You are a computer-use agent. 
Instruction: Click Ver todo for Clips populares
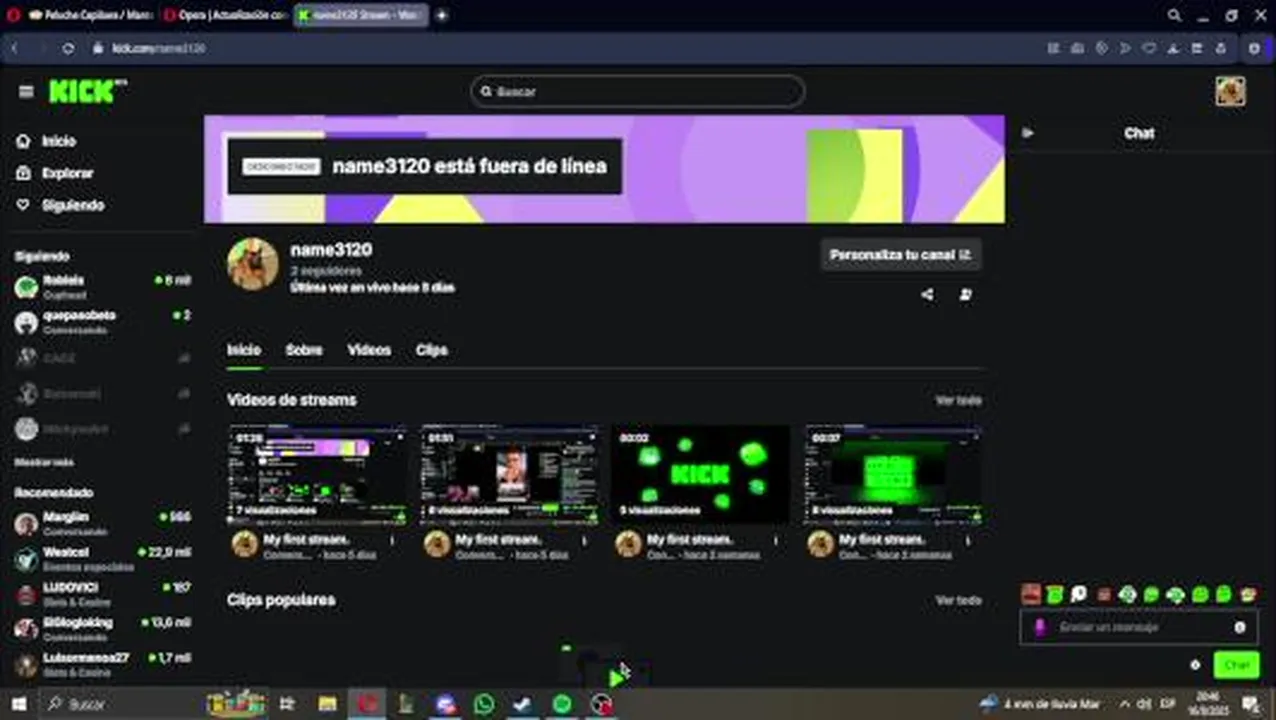point(958,600)
